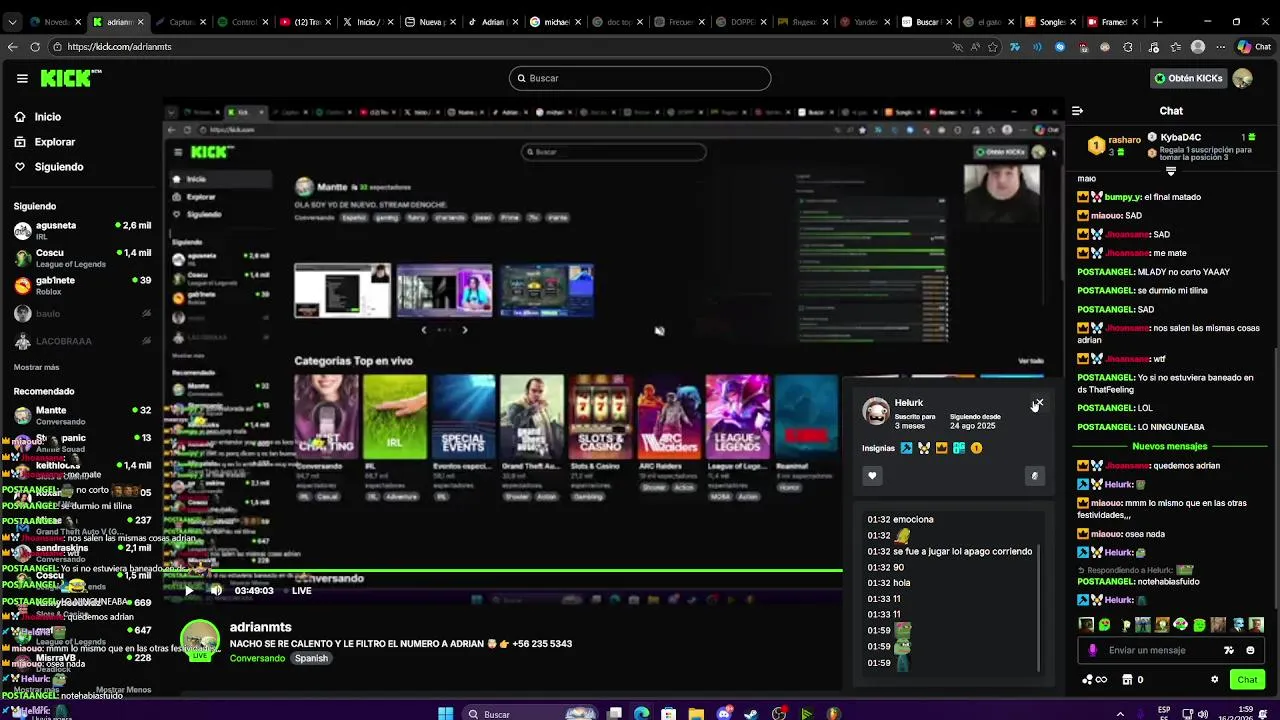Image resolution: width=1280 pixels, height=720 pixels.
Task: Click Obtén KICKs button
Action: (1188, 78)
